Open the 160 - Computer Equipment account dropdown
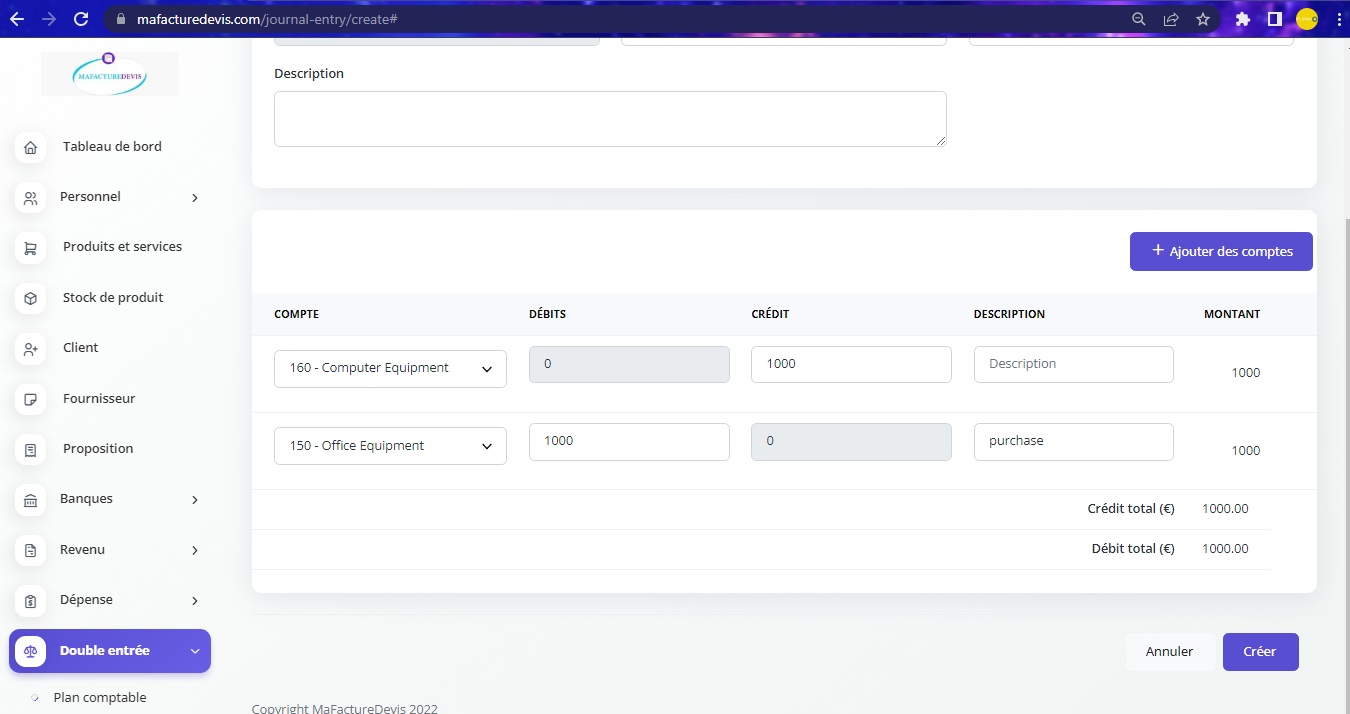This screenshot has width=1350, height=714. tap(390, 368)
